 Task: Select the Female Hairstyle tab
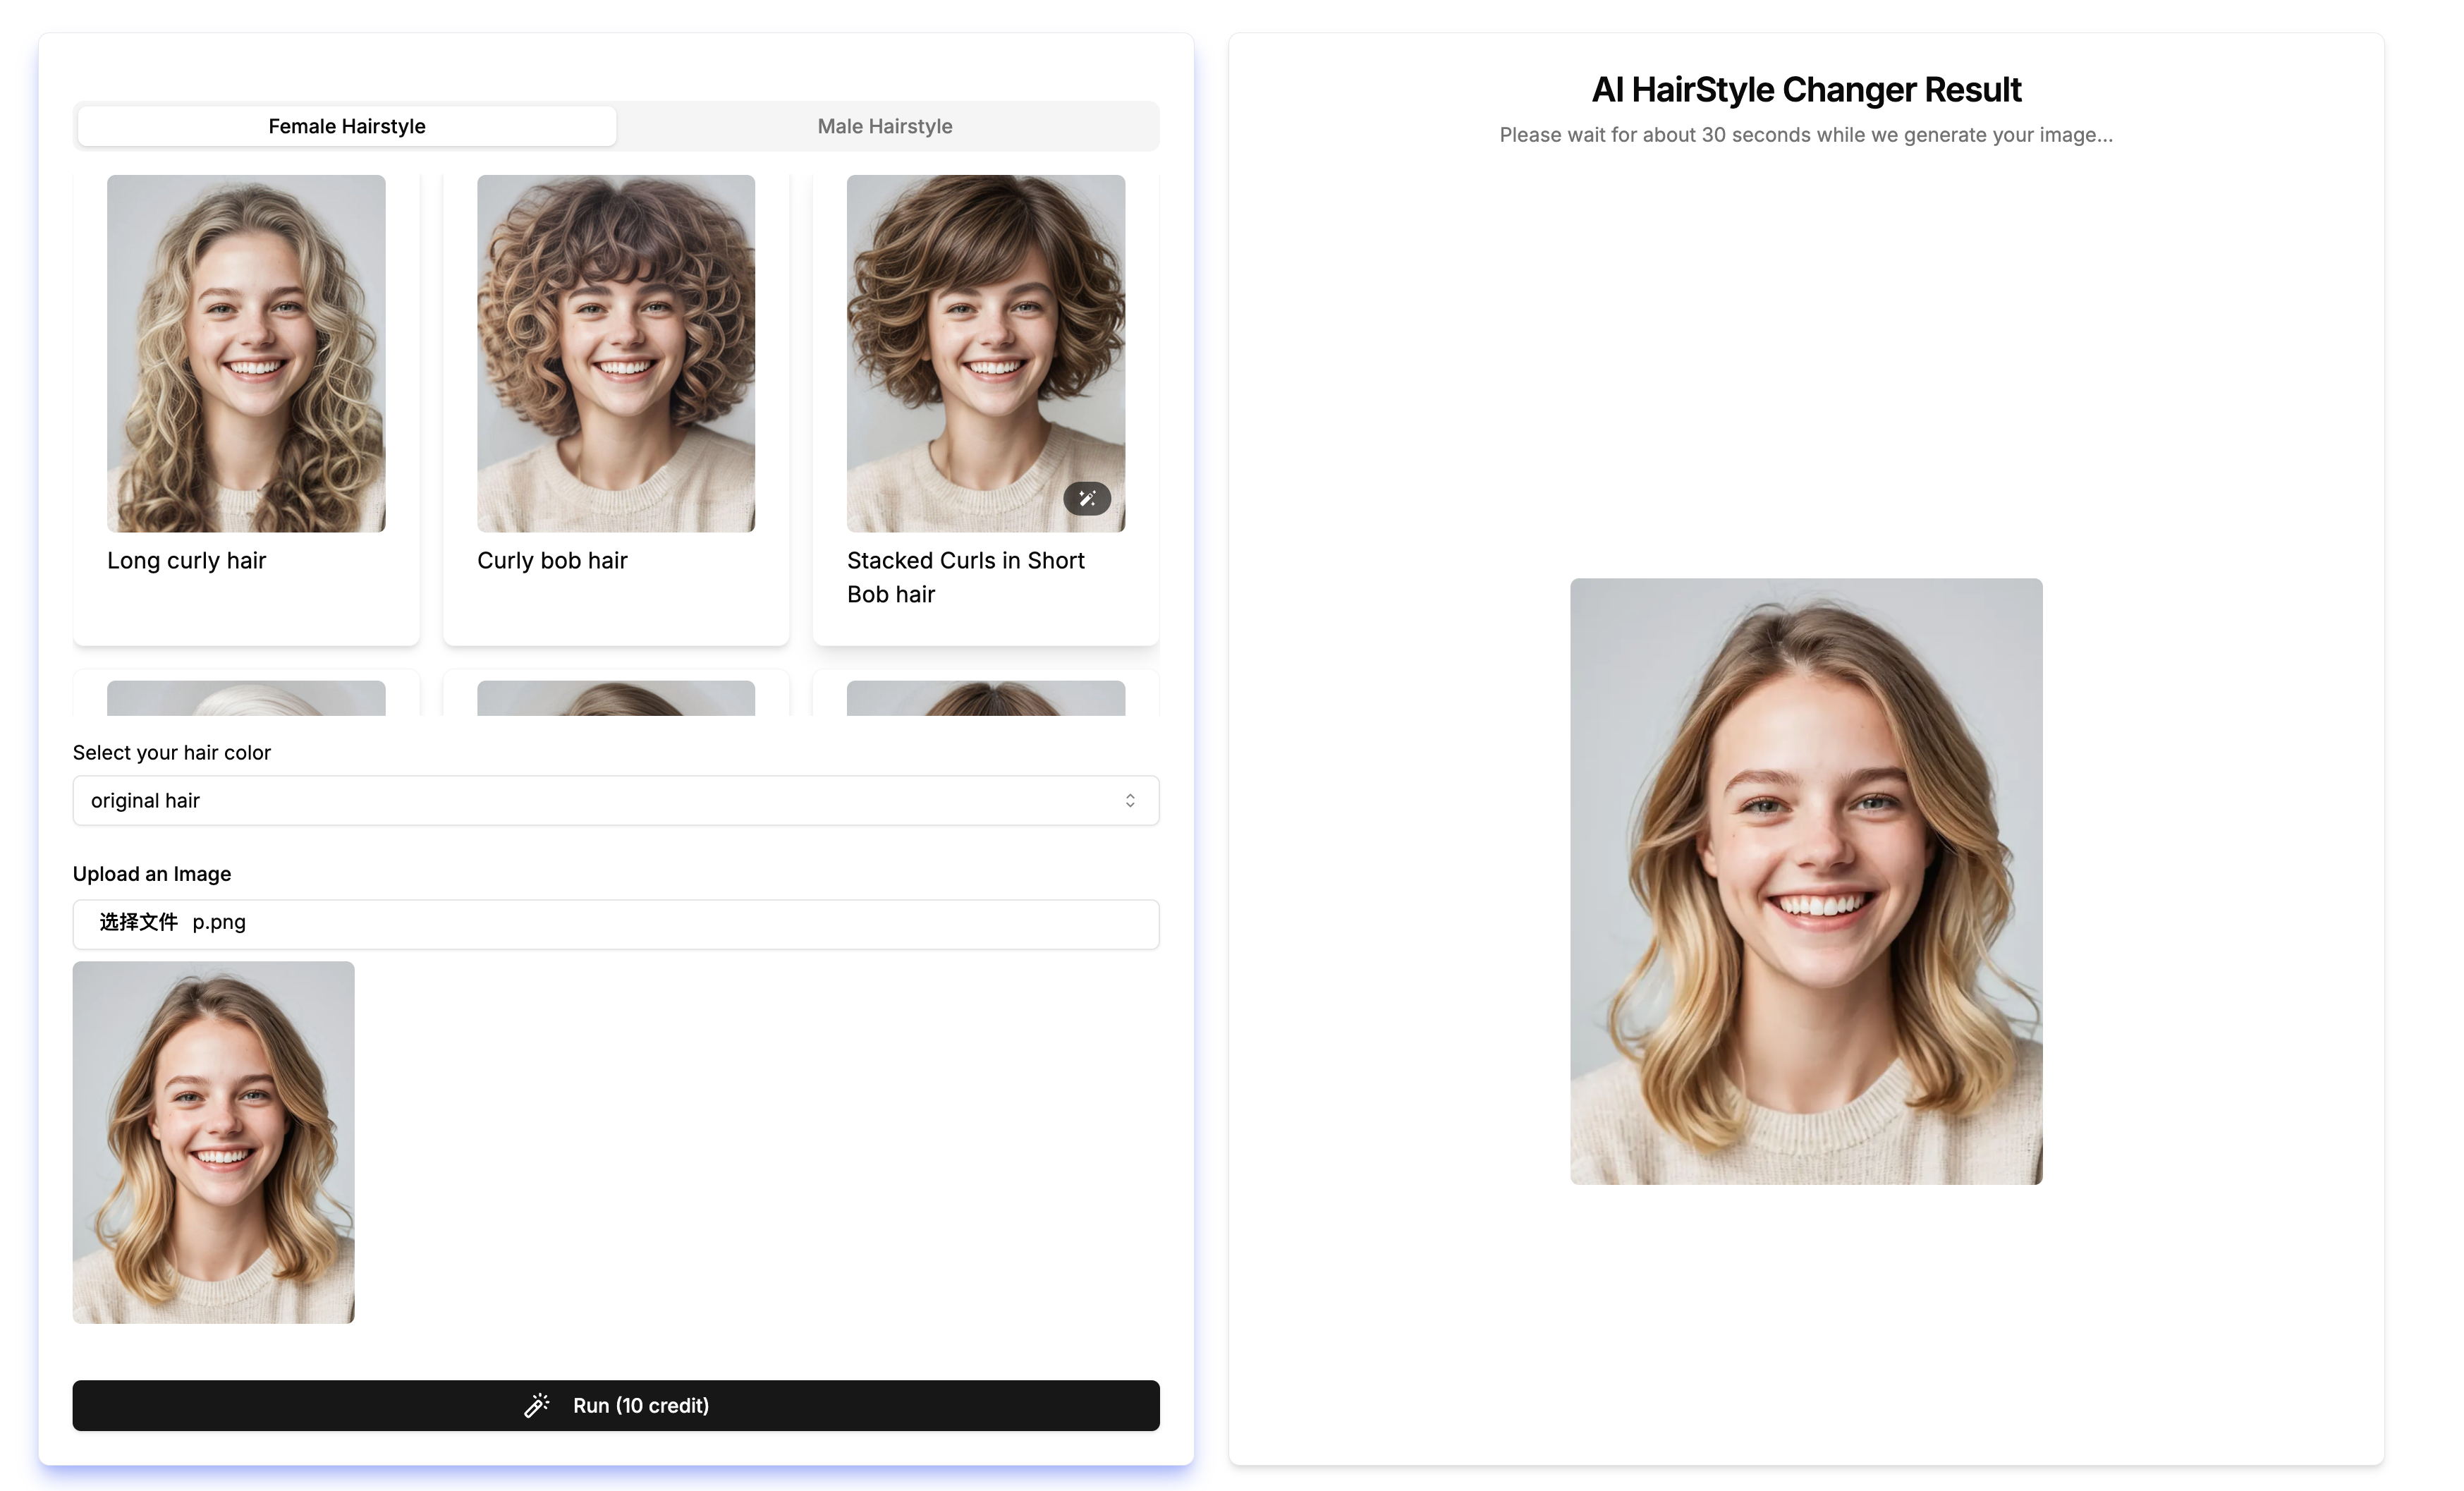(x=346, y=126)
